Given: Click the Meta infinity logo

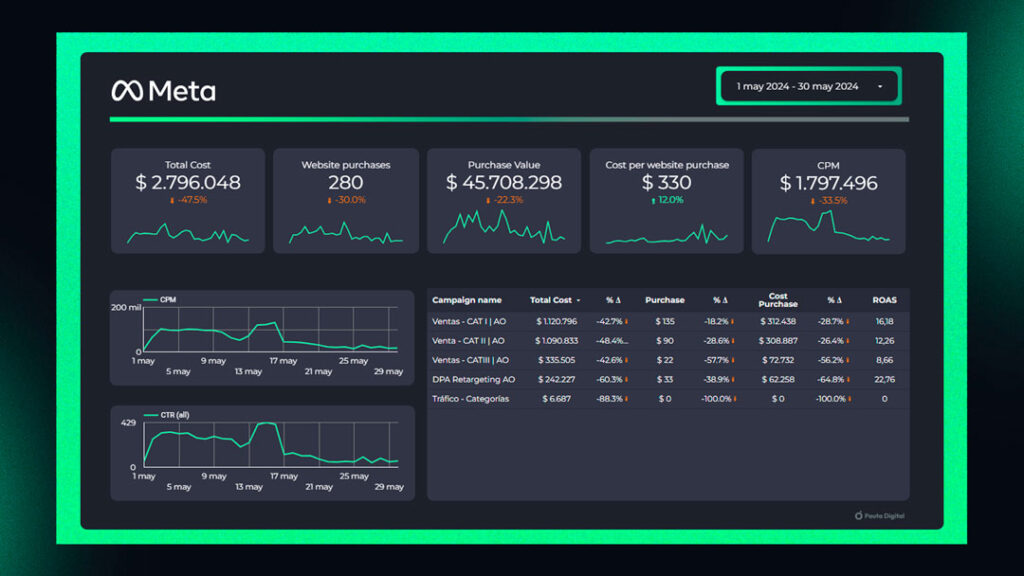Looking at the screenshot, I should click(x=127, y=91).
